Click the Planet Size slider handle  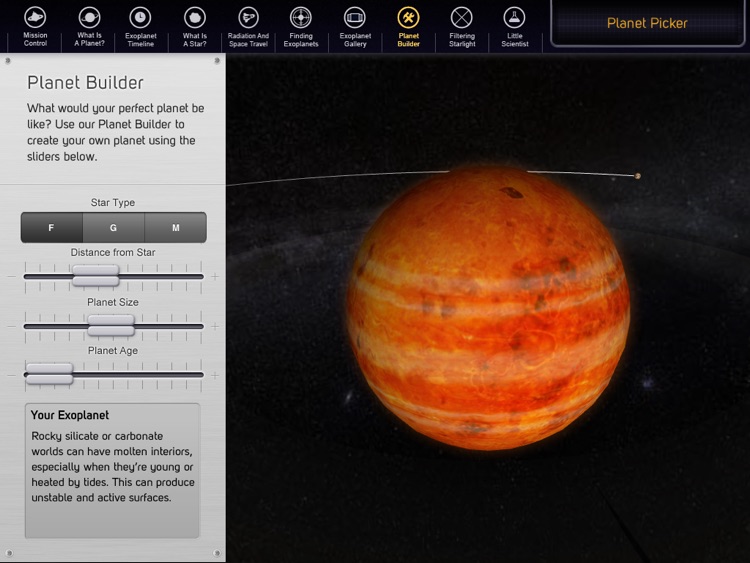point(111,325)
